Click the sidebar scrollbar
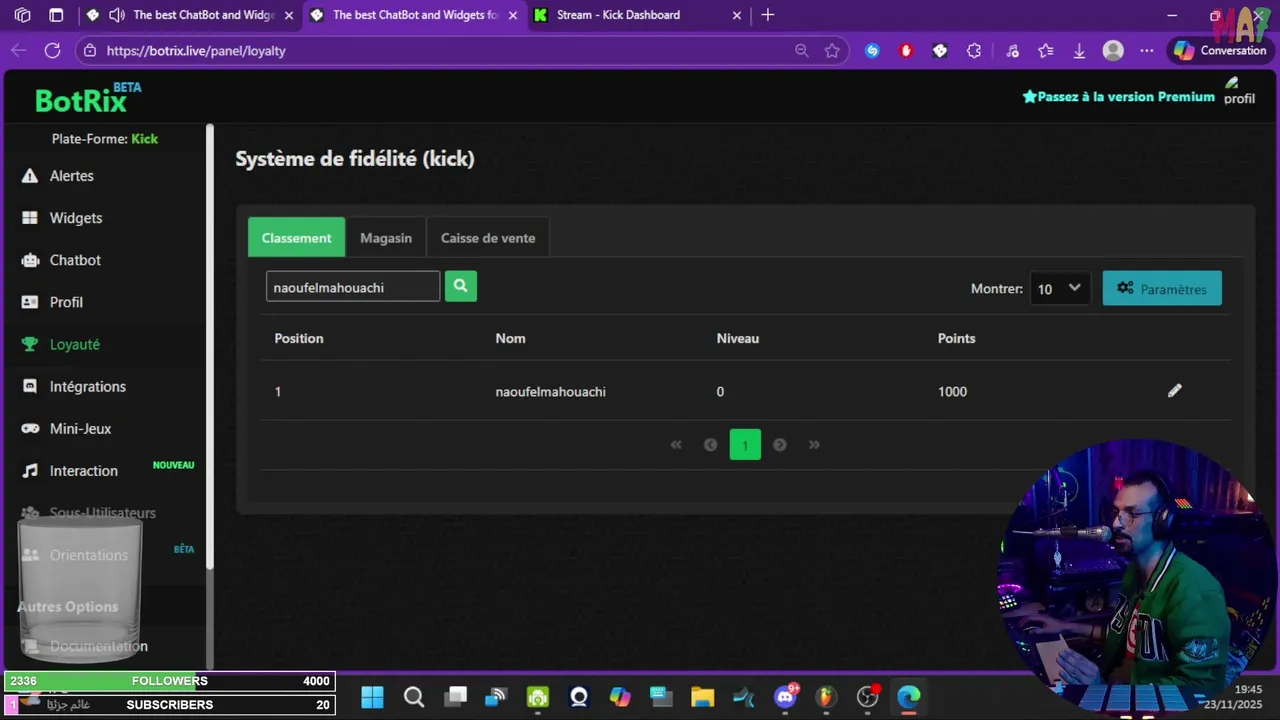This screenshot has height=720, width=1280. click(x=210, y=347)
